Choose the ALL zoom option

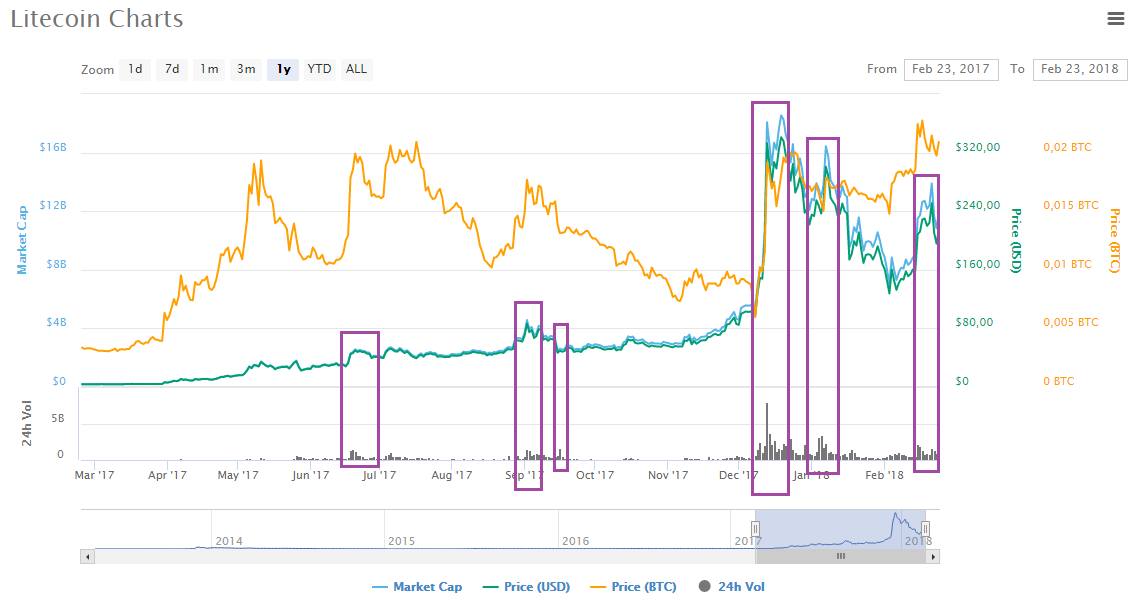356,70
